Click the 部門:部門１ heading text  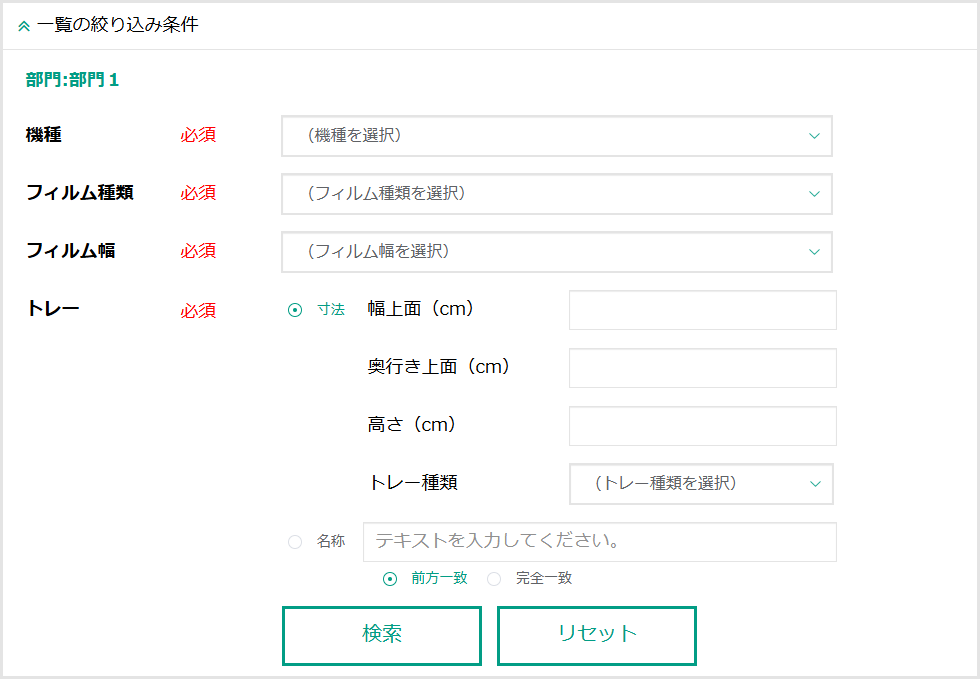click(x=72, y=80)
